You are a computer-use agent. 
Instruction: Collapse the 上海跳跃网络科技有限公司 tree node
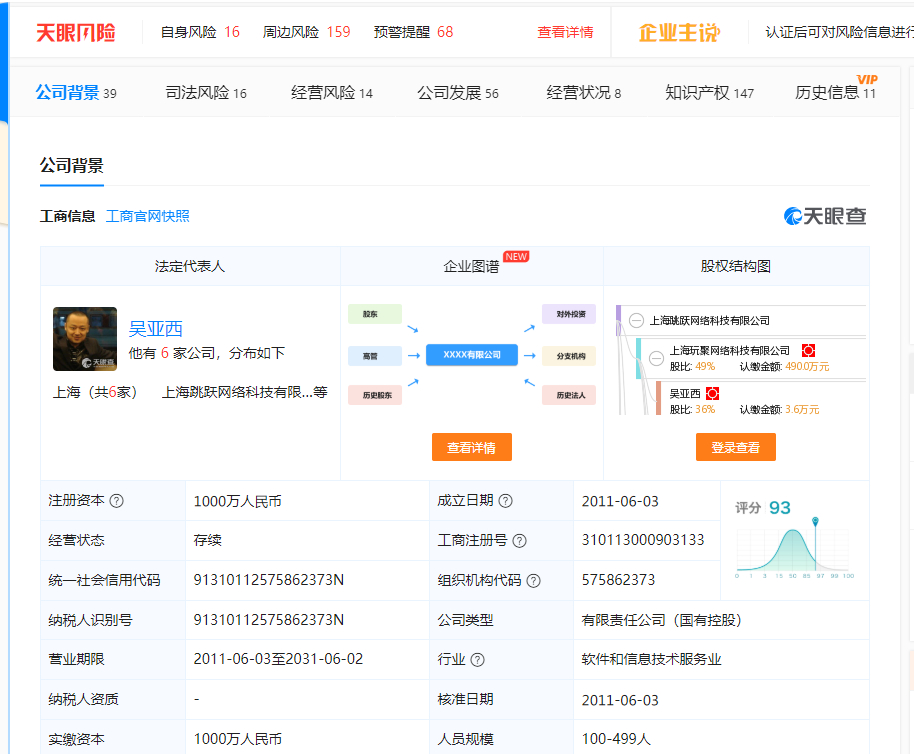pyautogui.click(x=636, y=321)
